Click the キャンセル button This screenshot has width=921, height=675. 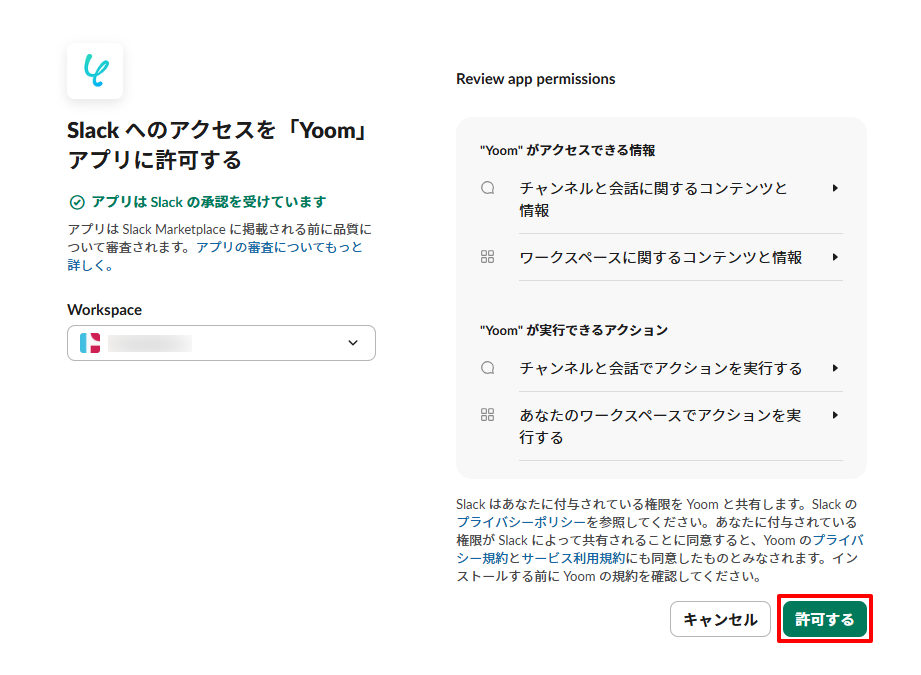(x=720, y=619)
